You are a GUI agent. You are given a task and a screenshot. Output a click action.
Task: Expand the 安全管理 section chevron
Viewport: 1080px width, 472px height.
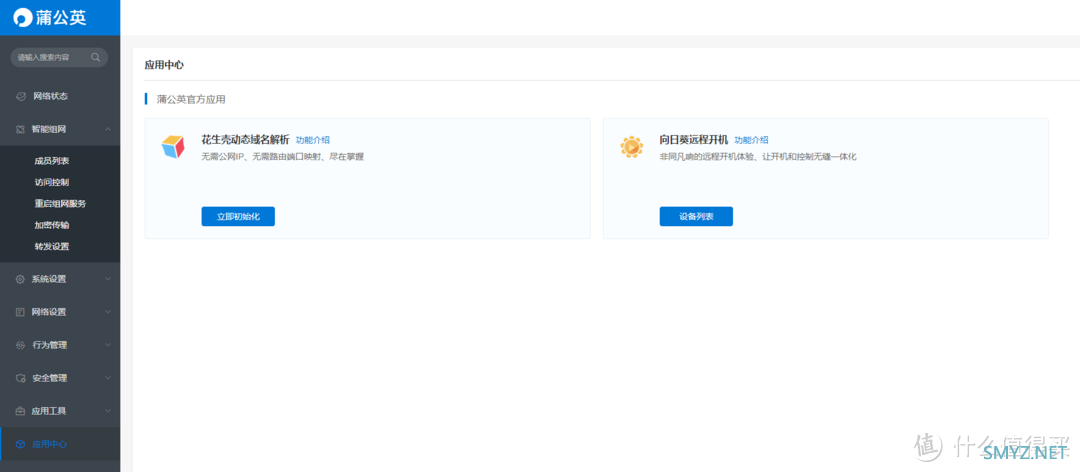pos(108,378)
